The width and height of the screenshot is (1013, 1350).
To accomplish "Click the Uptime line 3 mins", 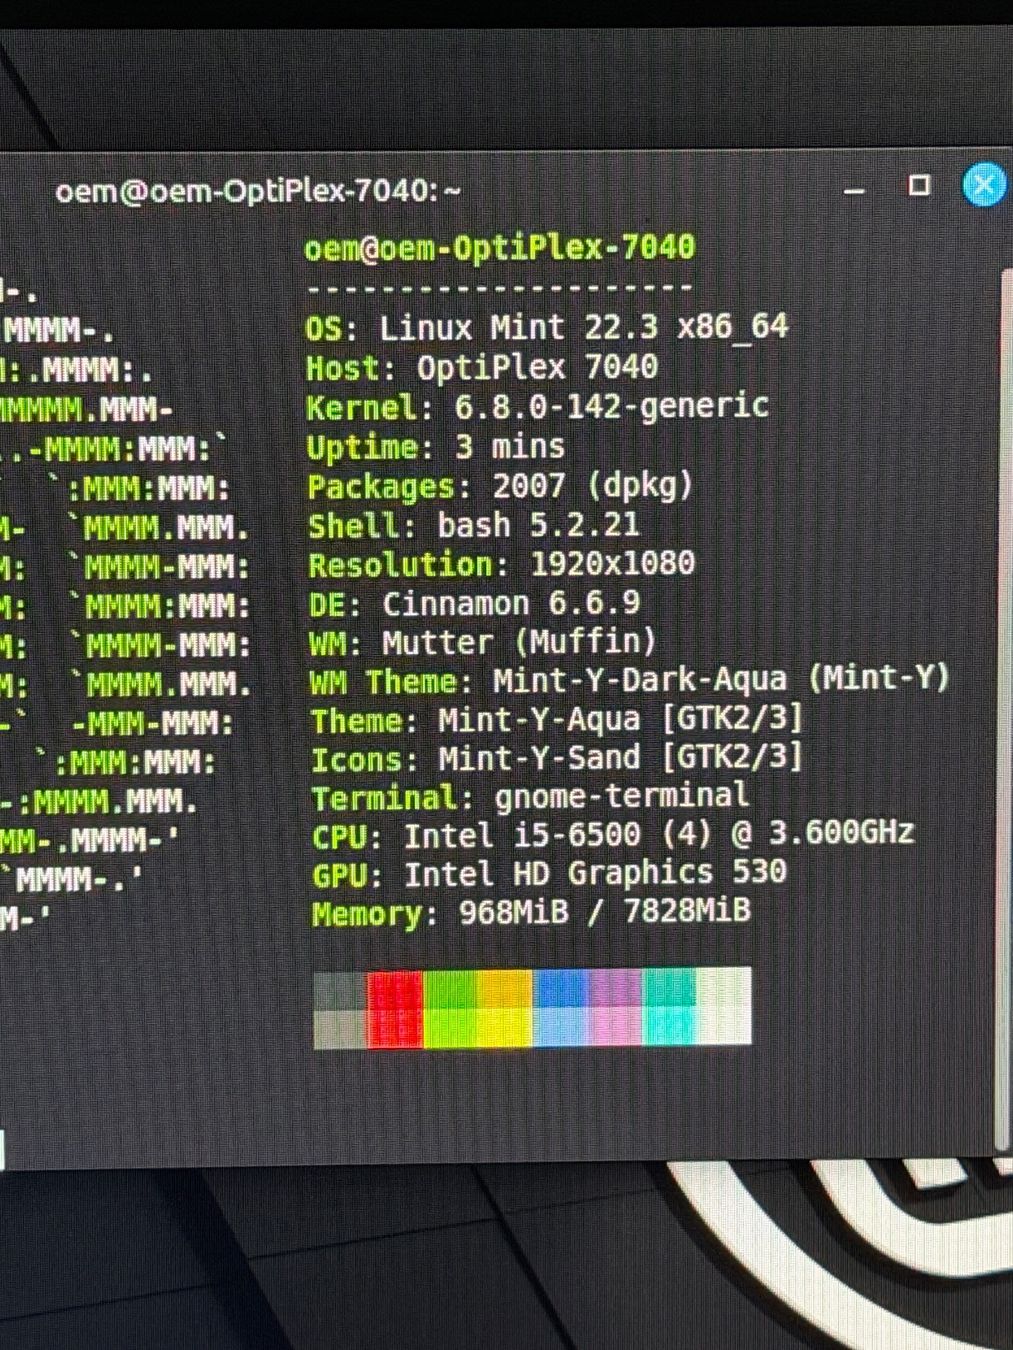I will pos(436,446).
